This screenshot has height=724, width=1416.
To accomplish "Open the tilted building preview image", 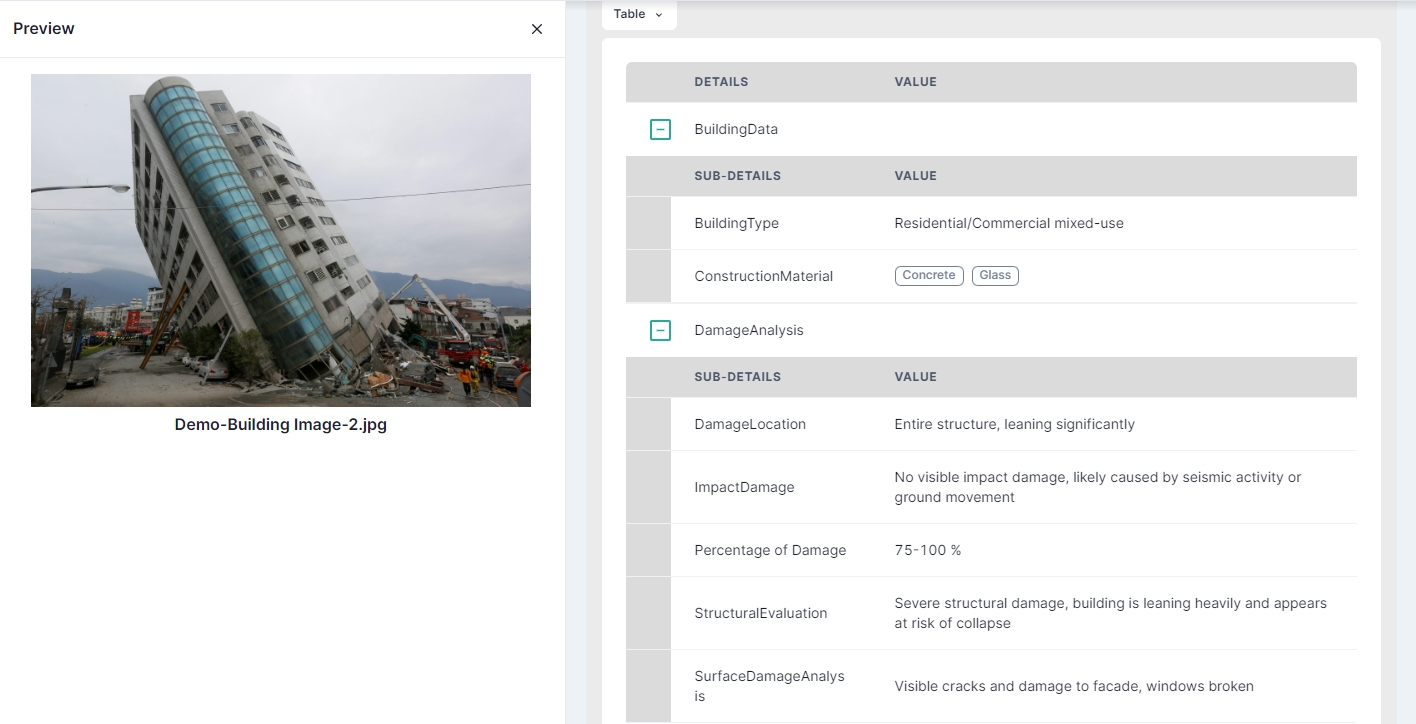I will click(x=281, y=240).
